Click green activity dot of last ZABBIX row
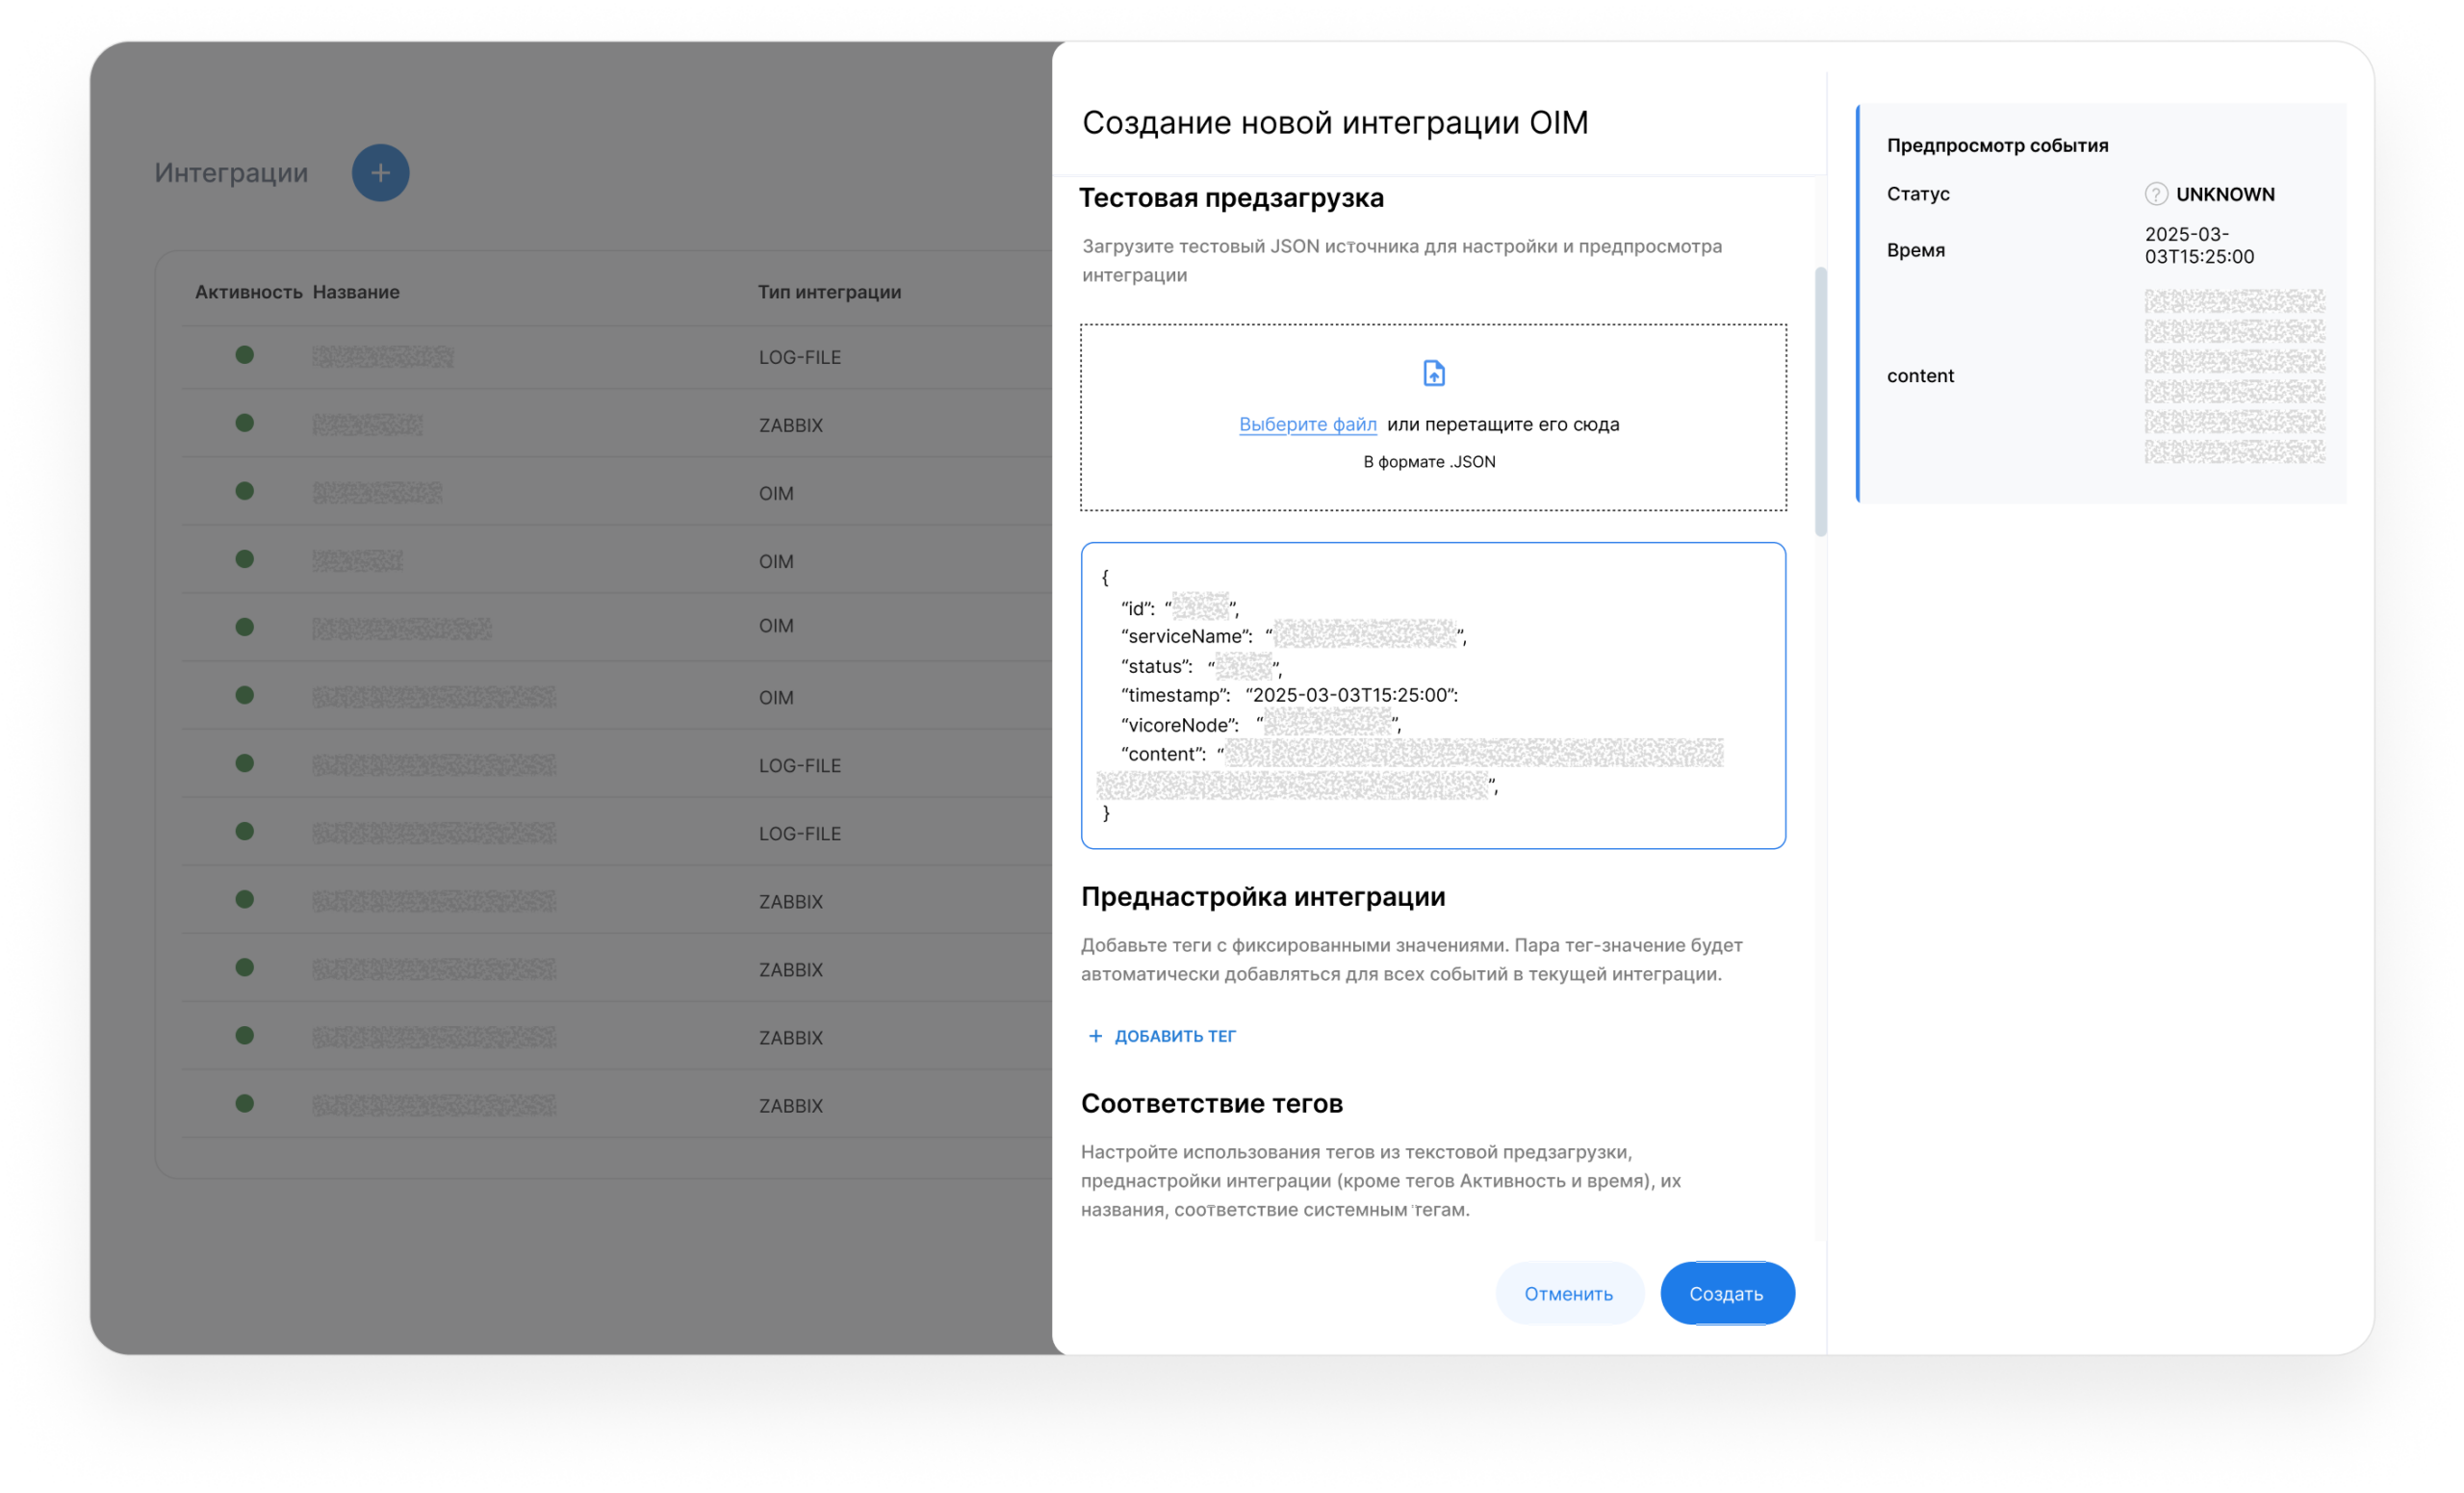Screen dimensions: 2464x1493 244,1104
